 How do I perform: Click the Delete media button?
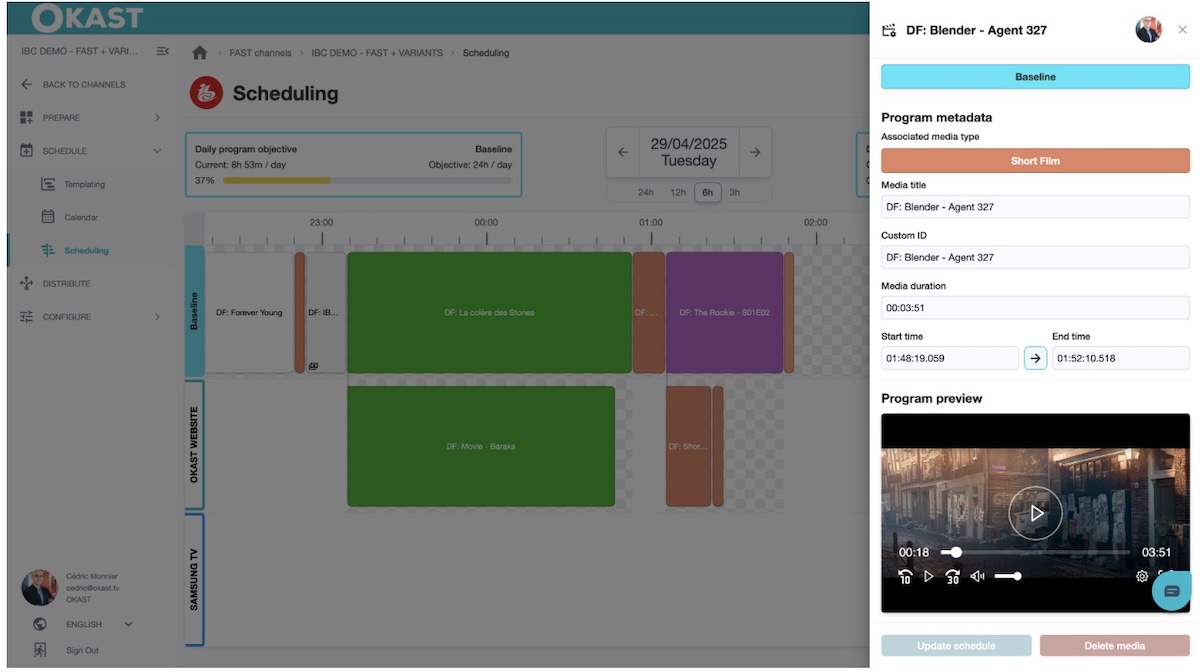pos(1114,646)
